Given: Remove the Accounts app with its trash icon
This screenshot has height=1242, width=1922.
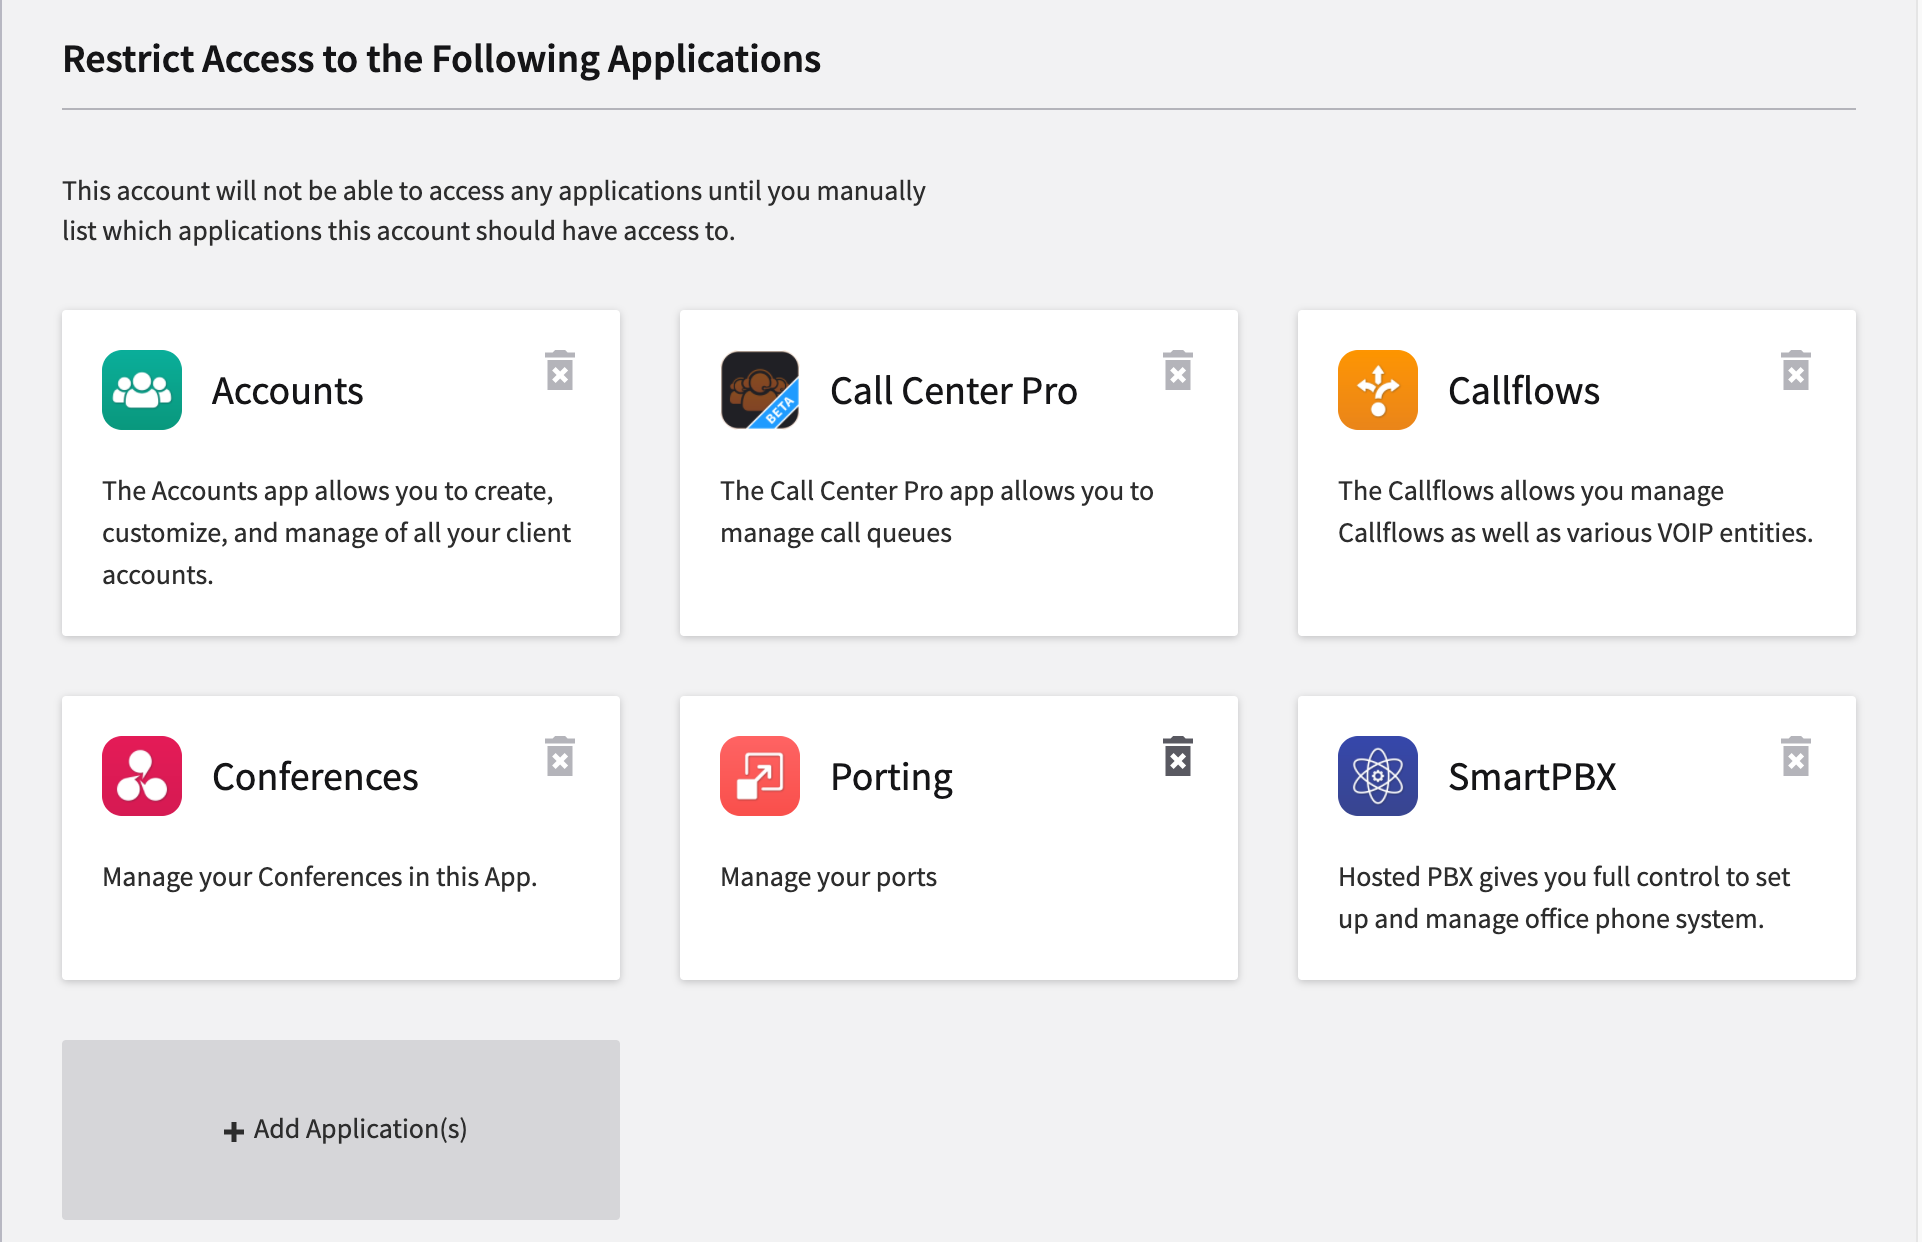Looking at the screenshot, I should point(560,370).
